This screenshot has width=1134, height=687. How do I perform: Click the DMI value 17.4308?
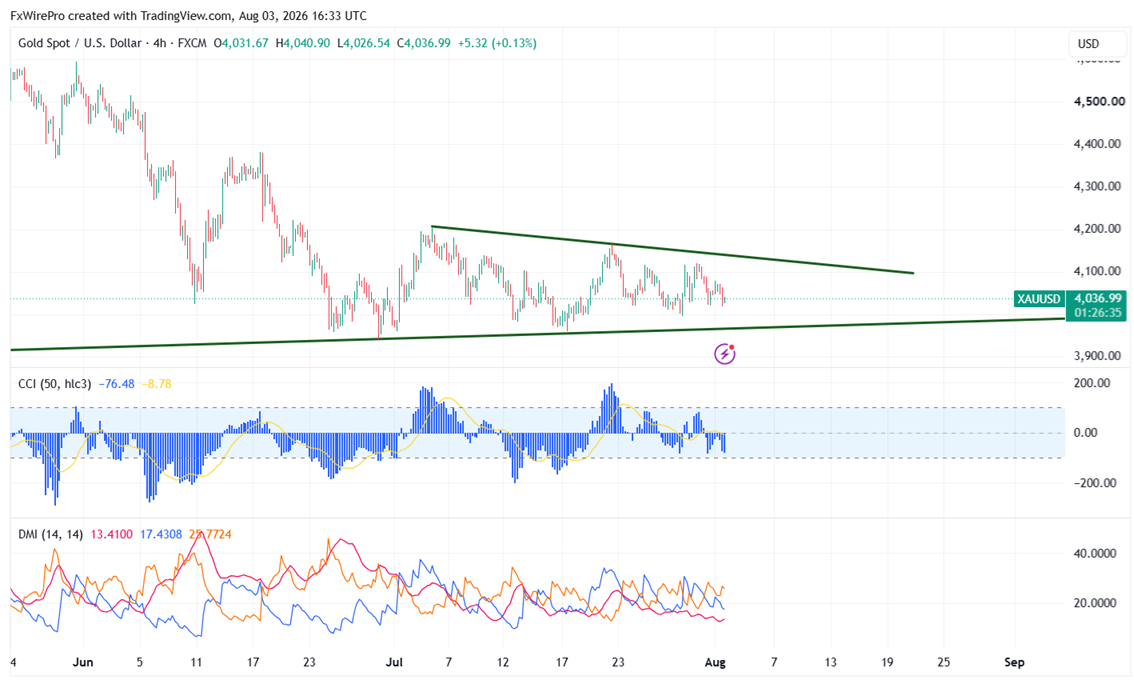pos(161,534)
